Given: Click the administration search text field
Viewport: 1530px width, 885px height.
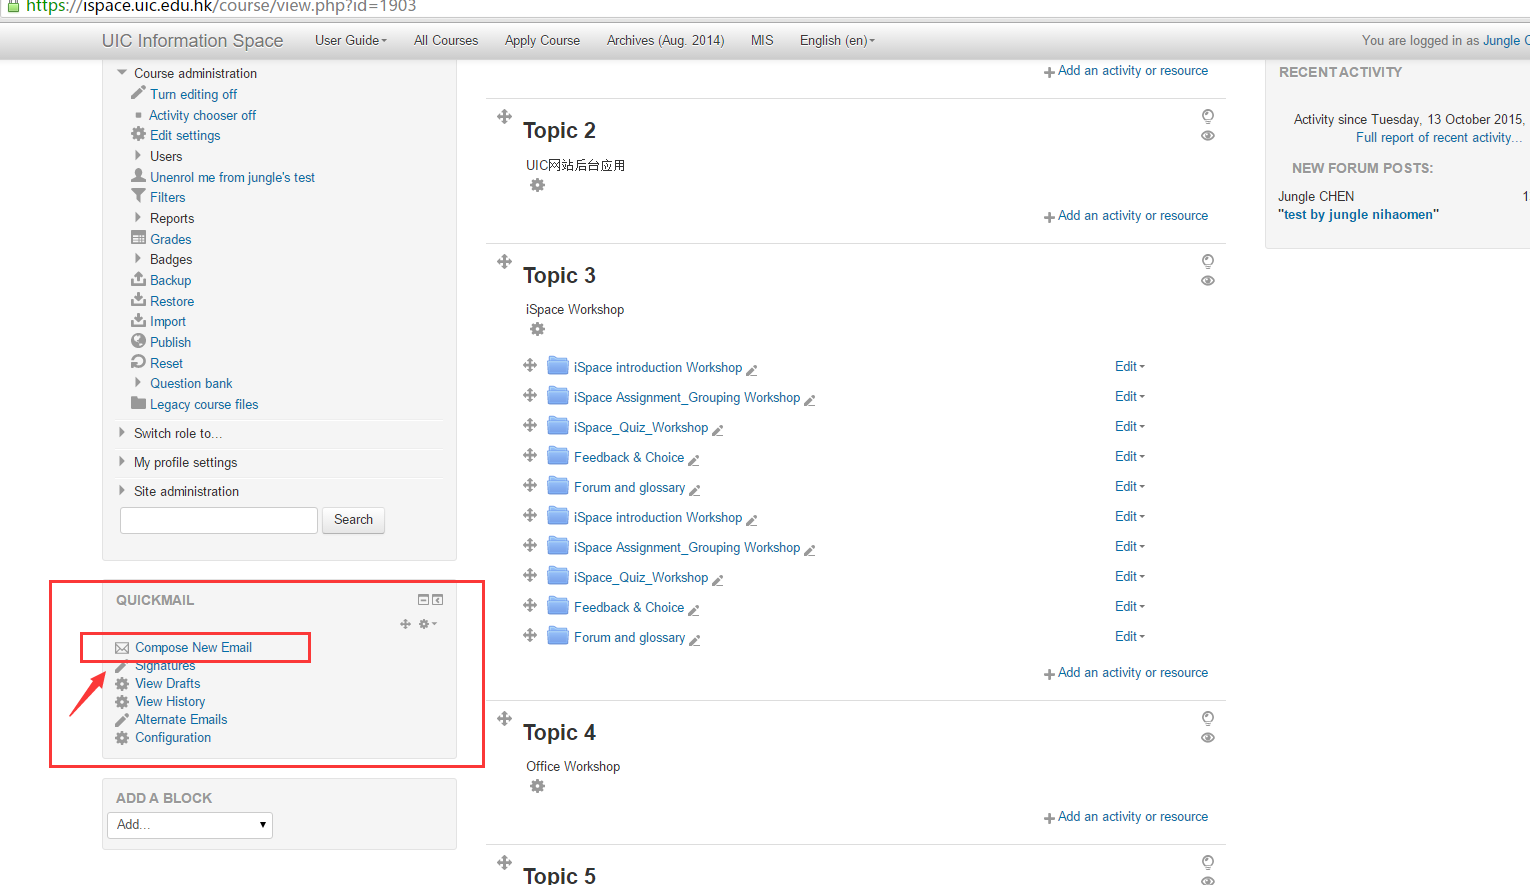Looking at the screenshot, I should click(x=219, y=520).
